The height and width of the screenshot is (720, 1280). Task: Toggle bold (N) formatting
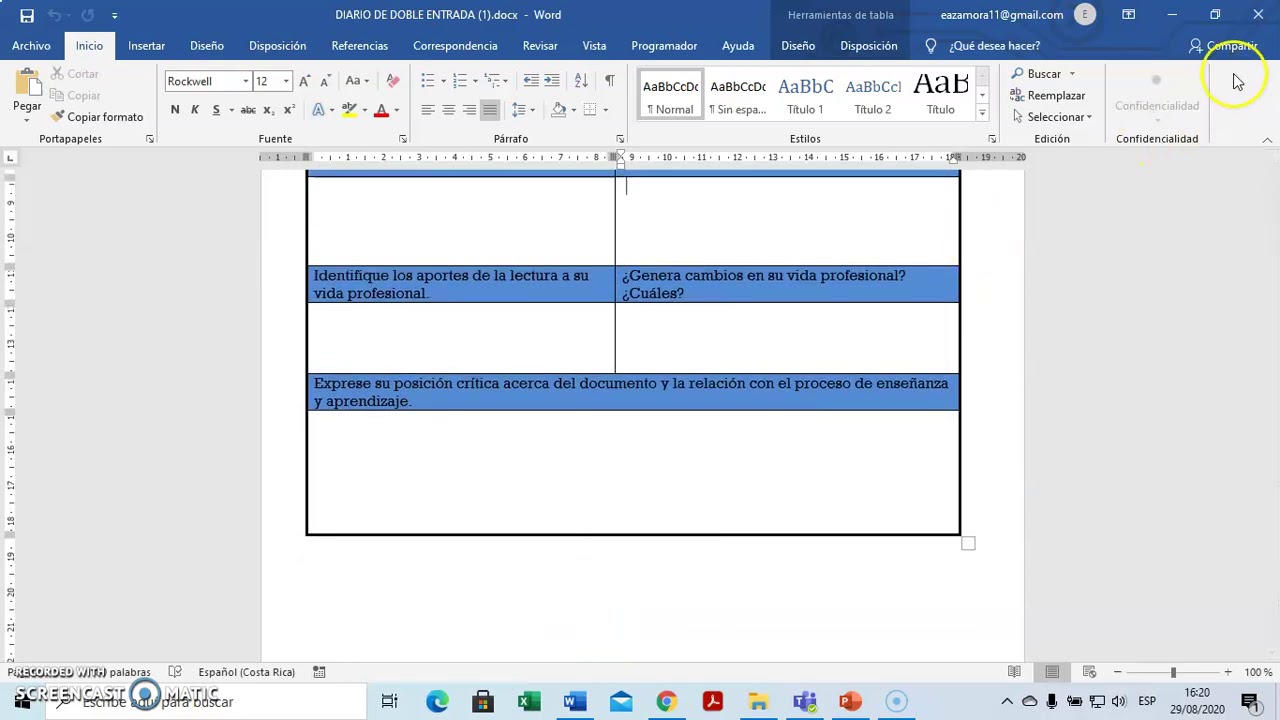(x=175, y=110)
